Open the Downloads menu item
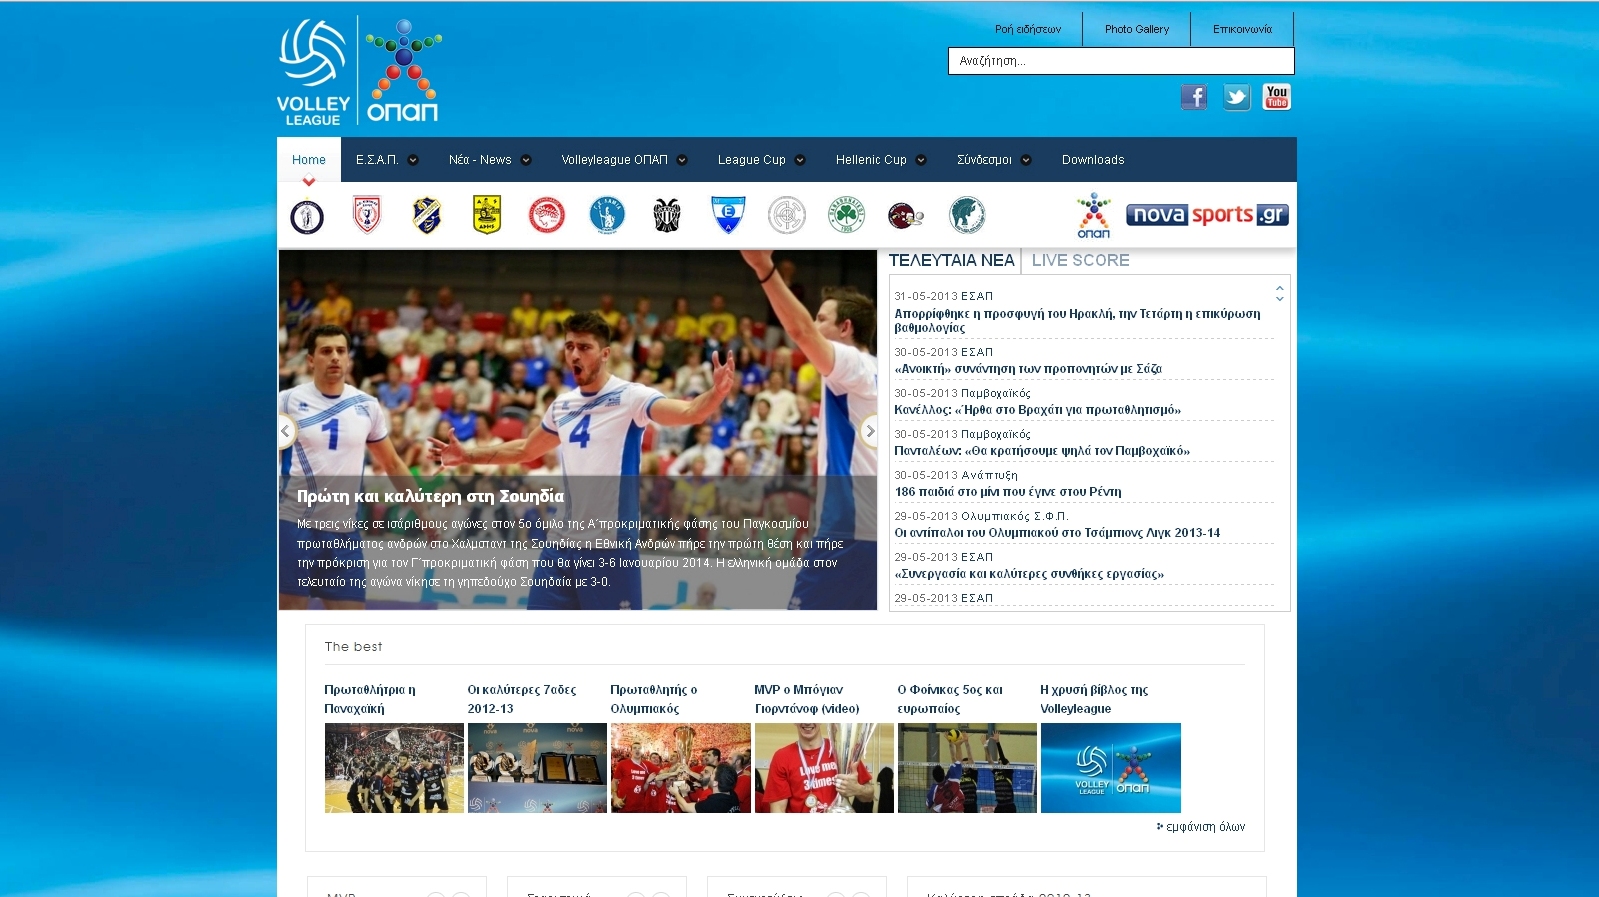 pos(1093,160)
